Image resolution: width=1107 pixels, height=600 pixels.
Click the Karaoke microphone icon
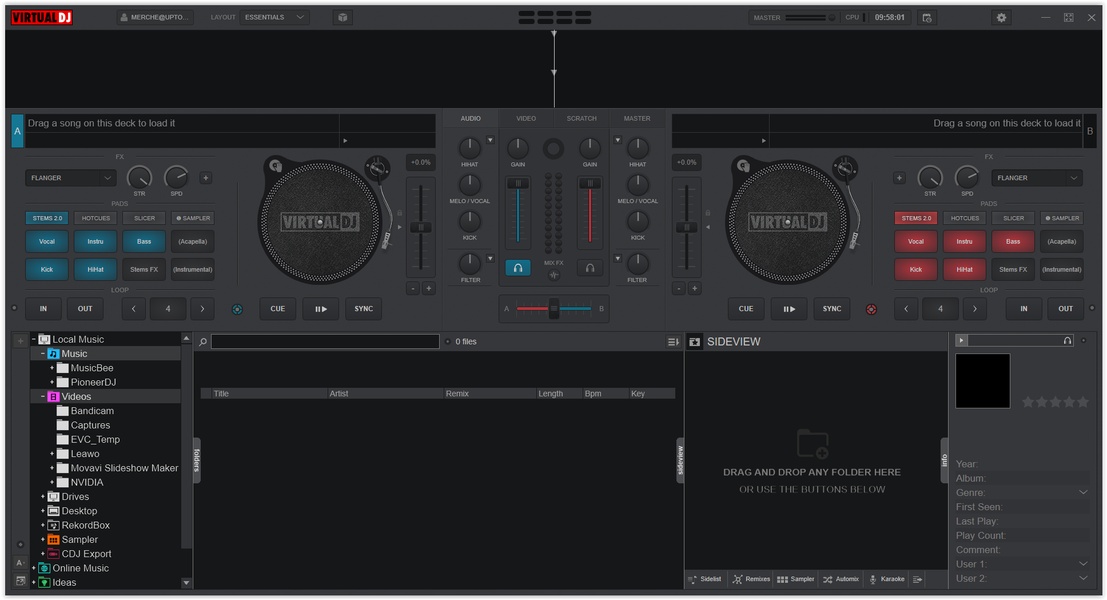point(872,579)
